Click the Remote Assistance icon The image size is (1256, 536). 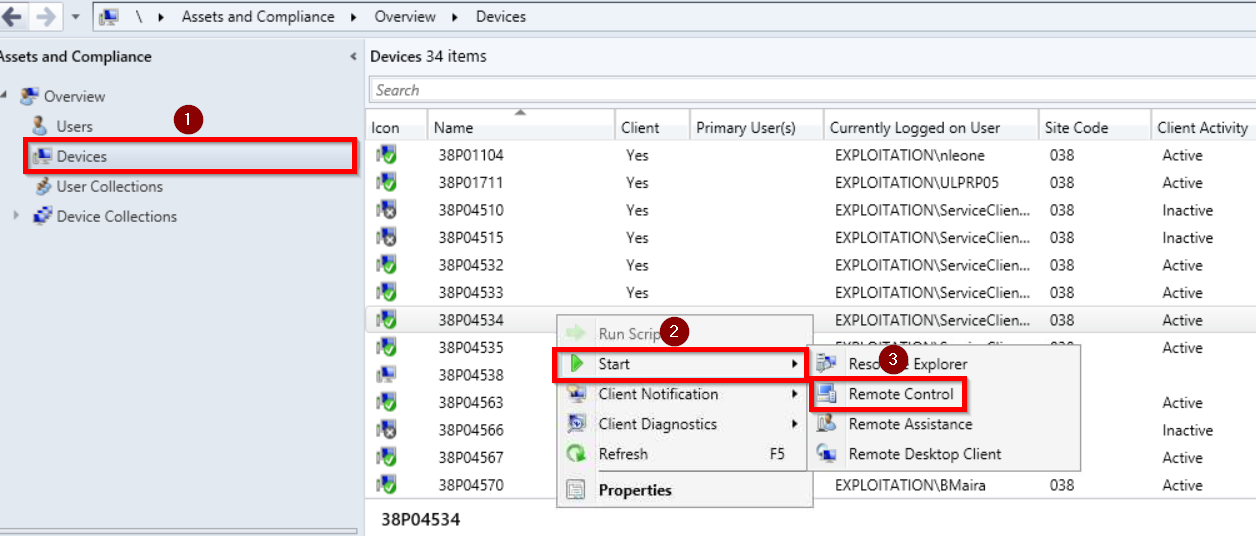827,424
